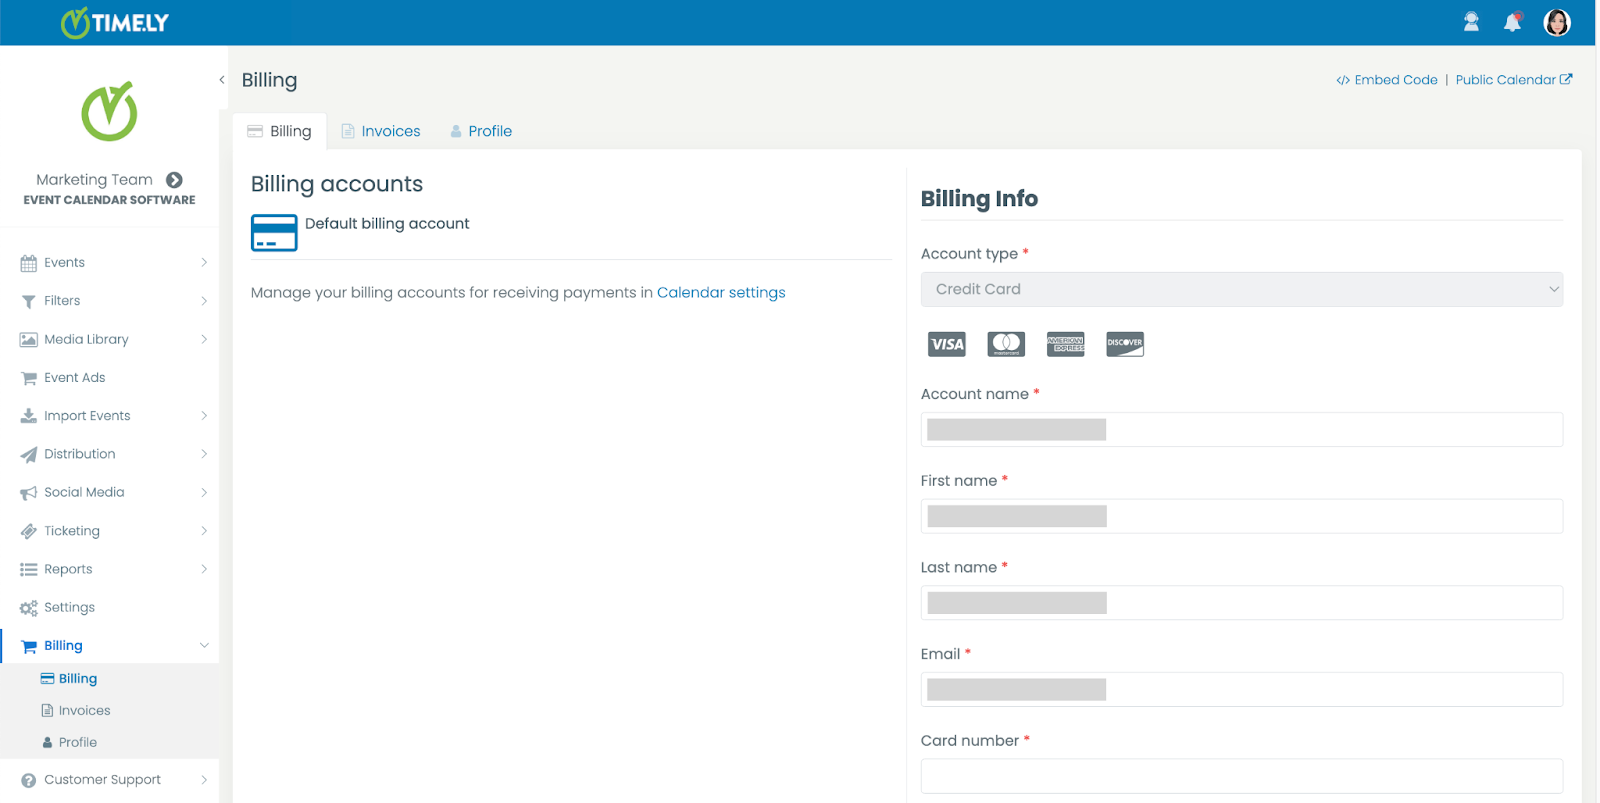Click the Discover card logo

point(1125,344)
